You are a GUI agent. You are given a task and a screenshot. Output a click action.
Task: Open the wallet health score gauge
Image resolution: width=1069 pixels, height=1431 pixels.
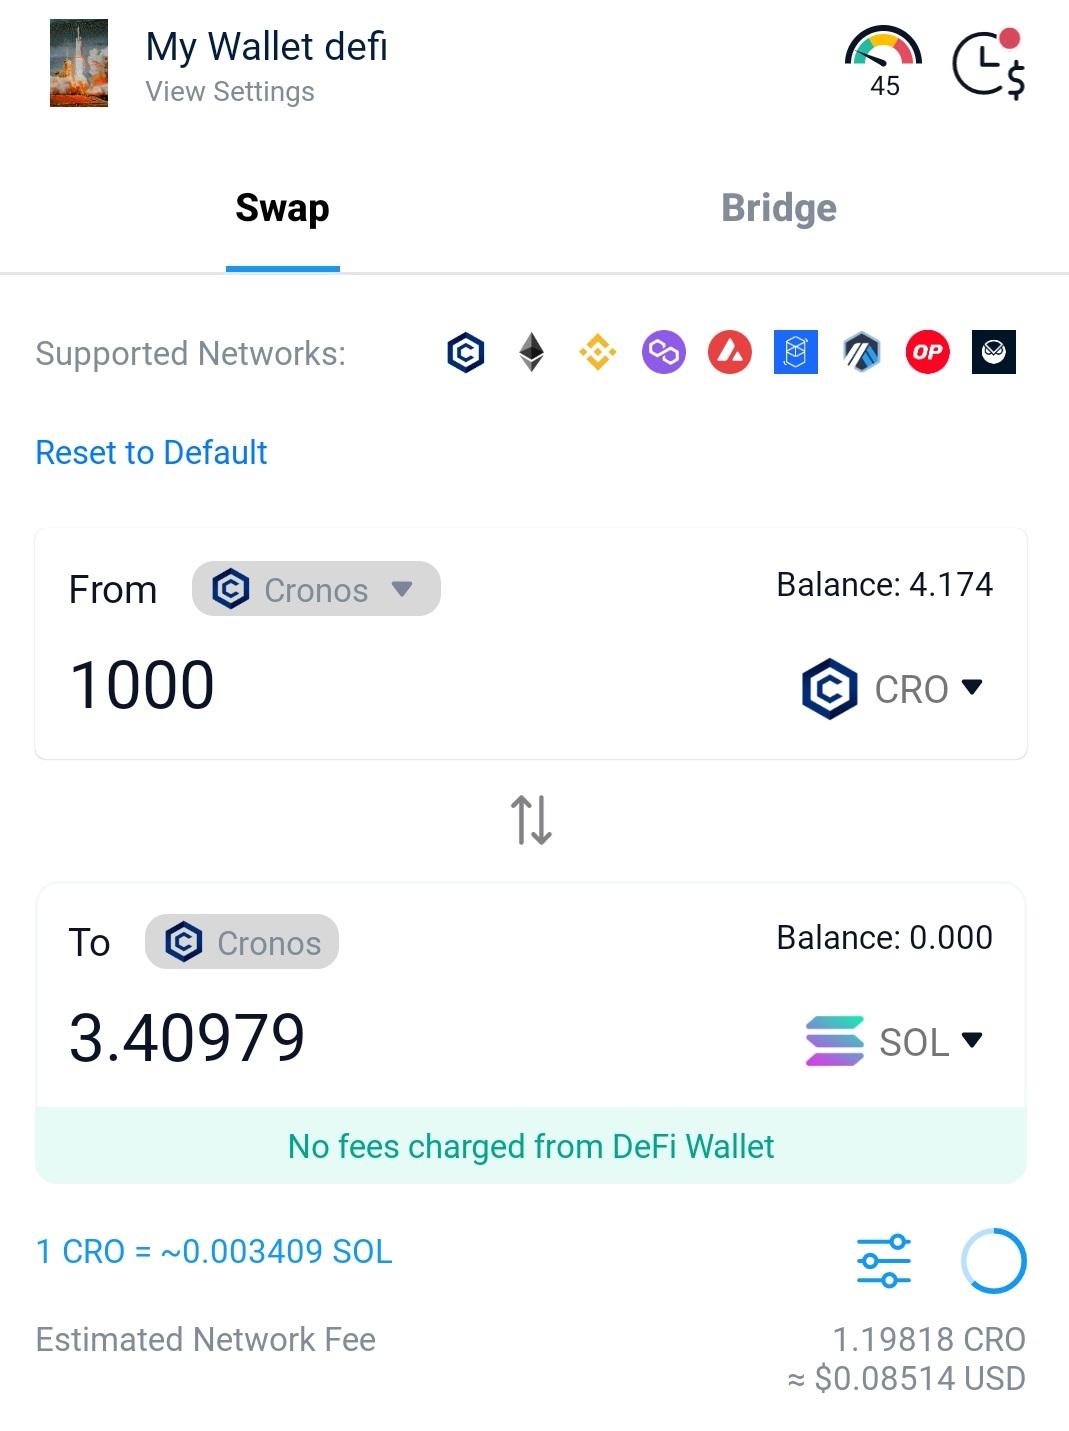click(x=883, y=62)
